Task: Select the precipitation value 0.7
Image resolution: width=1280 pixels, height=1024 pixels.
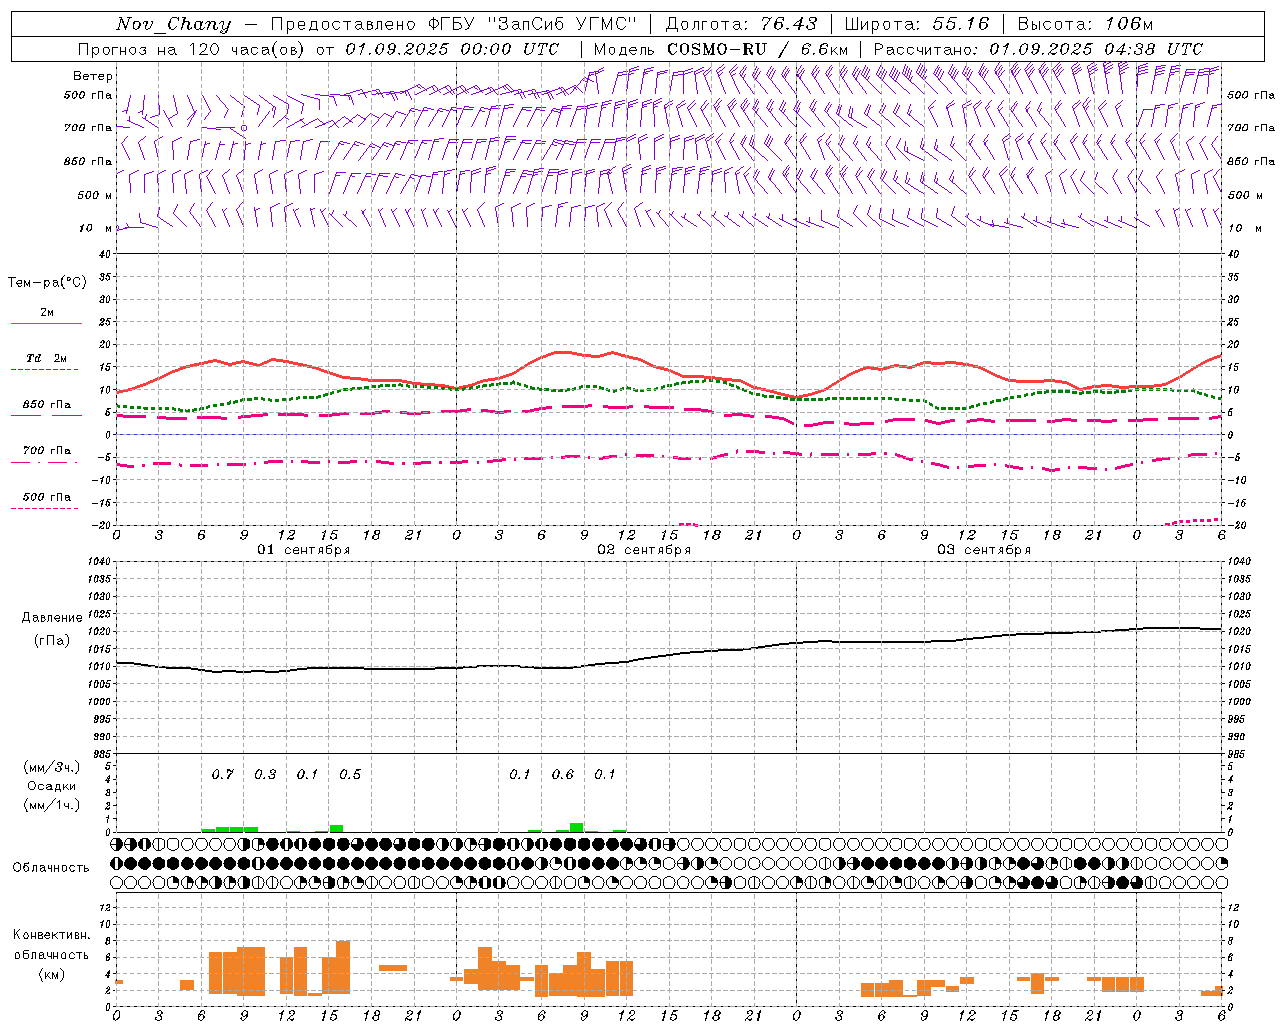Action: tap(222, 774)
